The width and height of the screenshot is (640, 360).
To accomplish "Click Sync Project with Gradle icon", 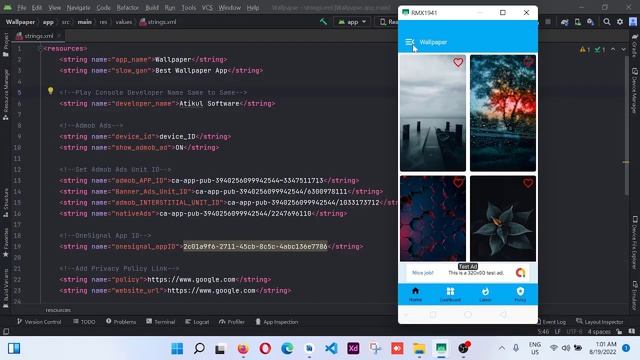I will [564, 22].
